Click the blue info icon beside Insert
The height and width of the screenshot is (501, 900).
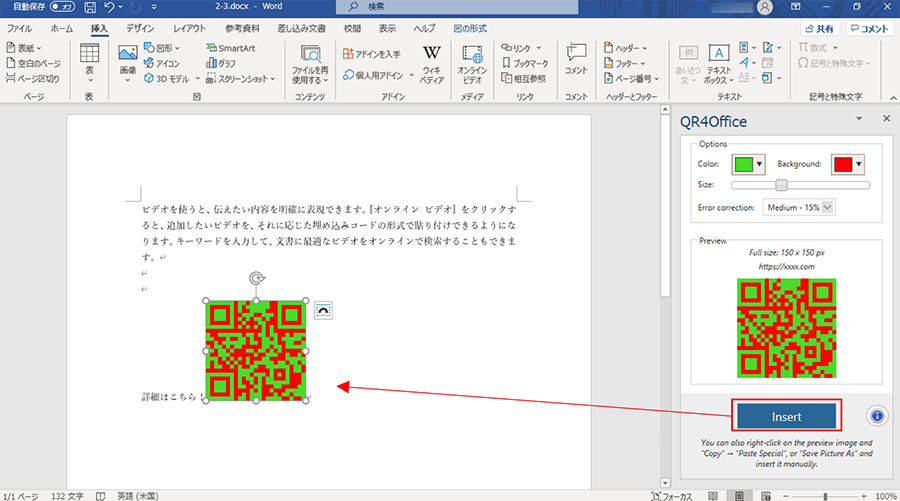pyautogui.click(x=877, y=415)
